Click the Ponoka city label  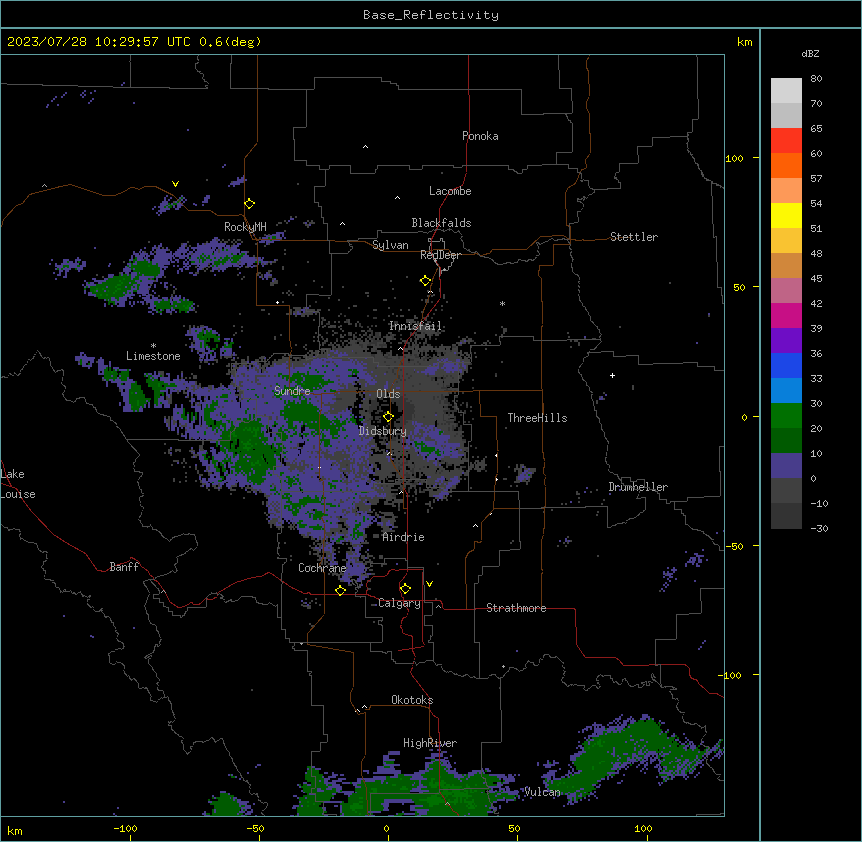480,136
